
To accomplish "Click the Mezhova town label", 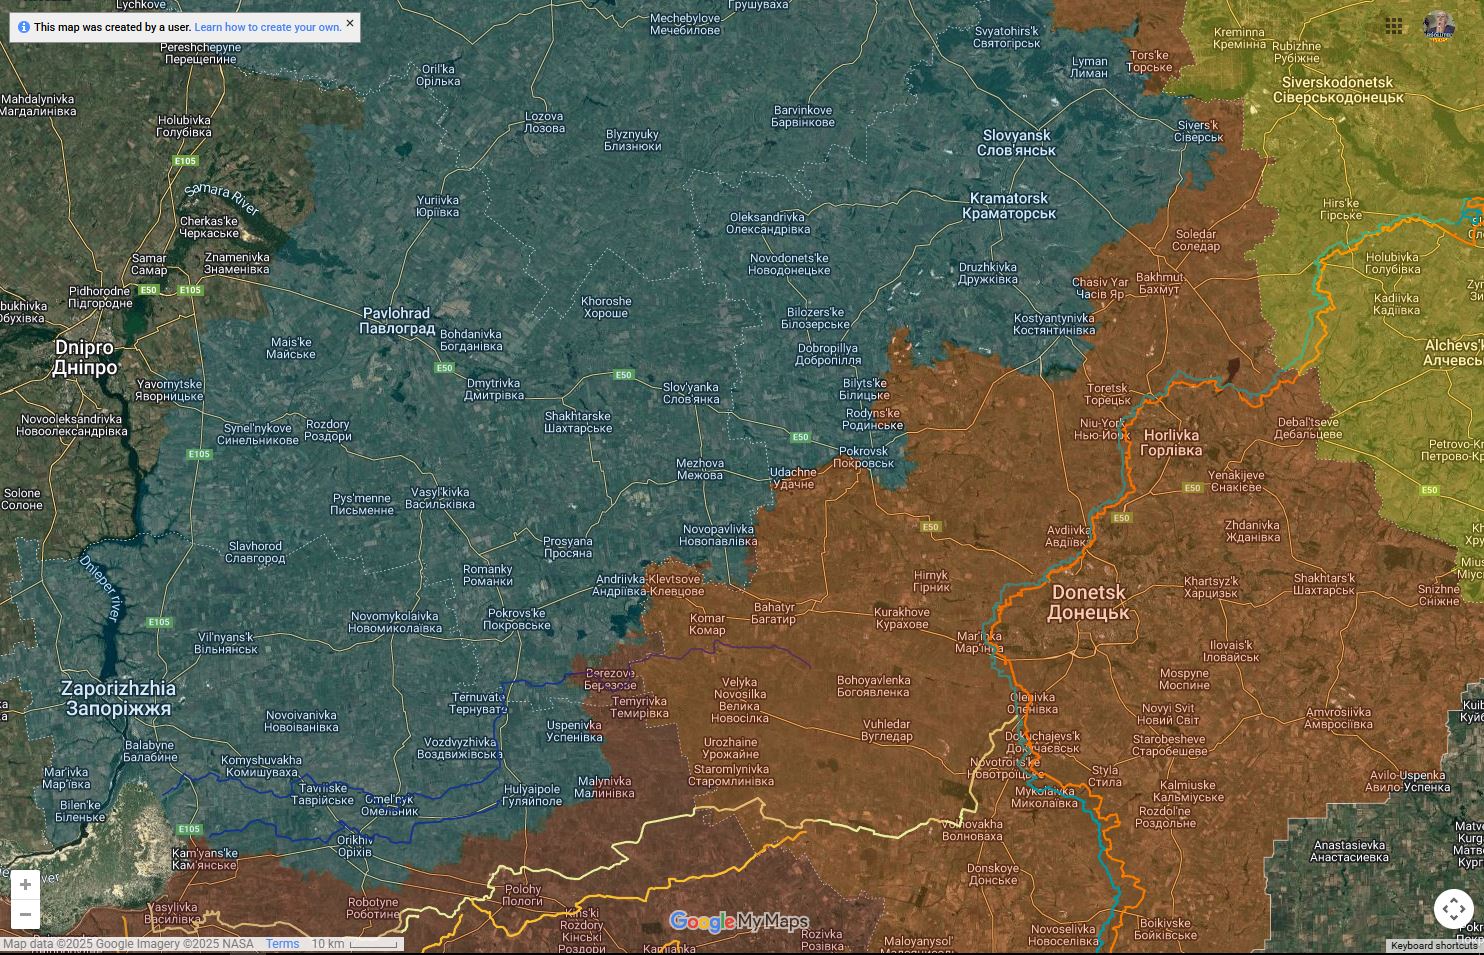I will 700,469.
